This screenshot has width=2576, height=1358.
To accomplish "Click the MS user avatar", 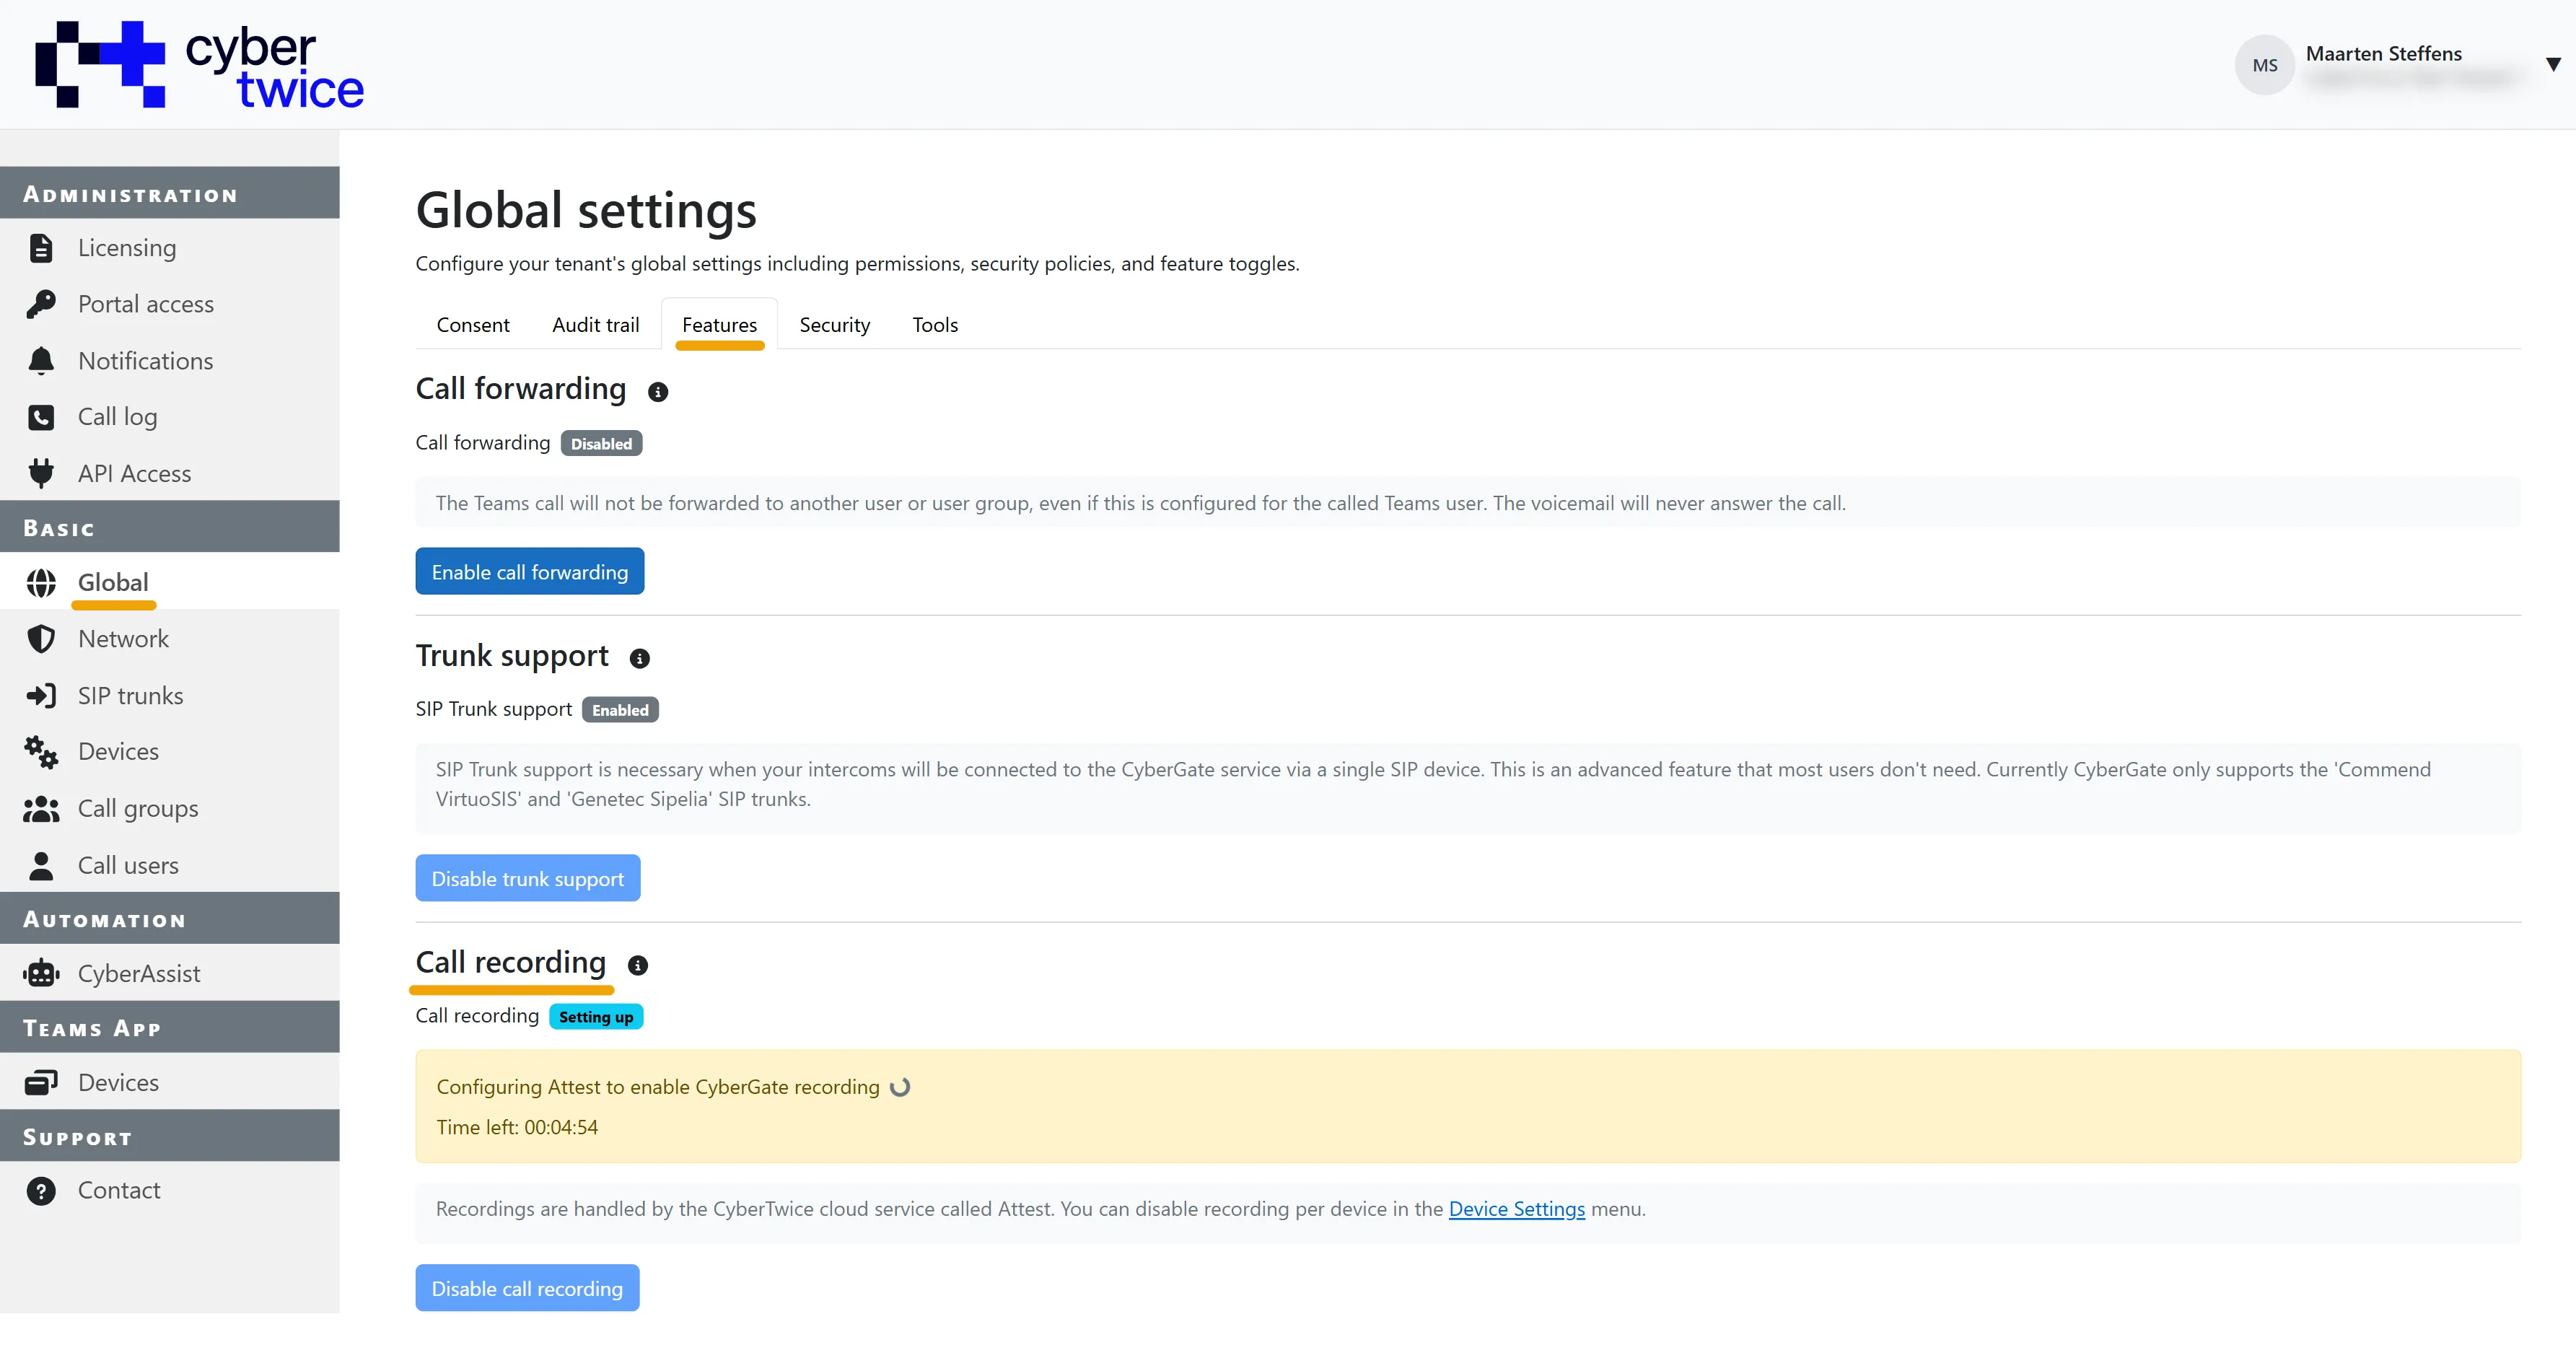I will 2265,65.
